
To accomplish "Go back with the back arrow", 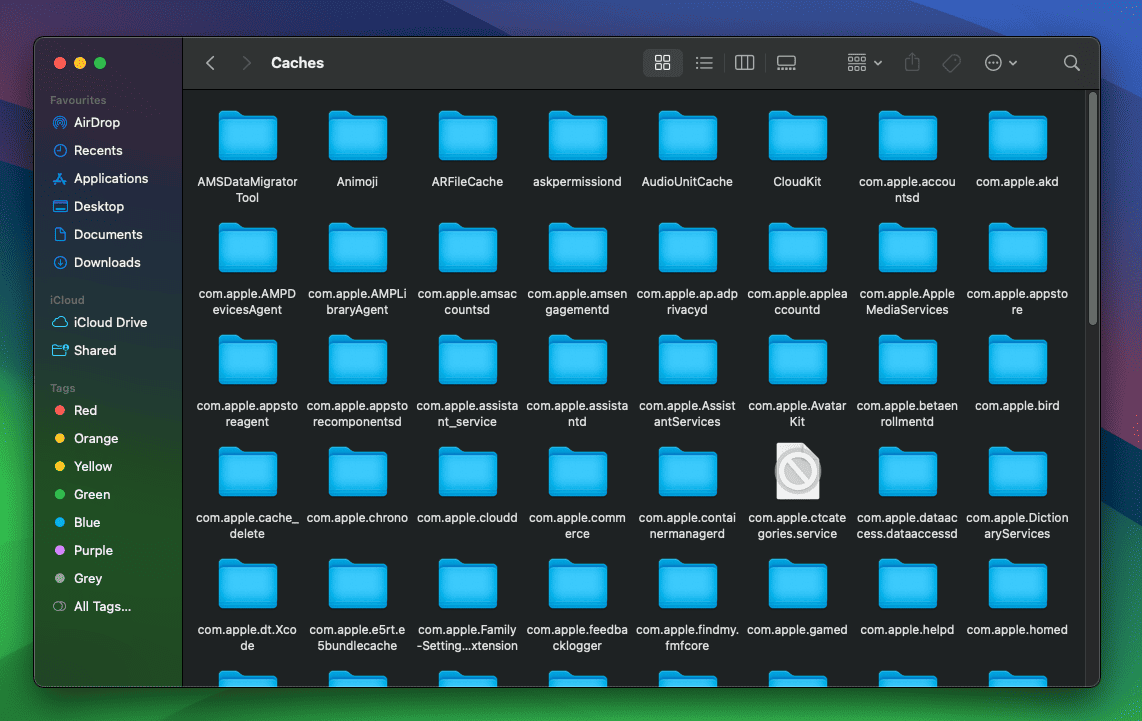I will click(210, 63).
